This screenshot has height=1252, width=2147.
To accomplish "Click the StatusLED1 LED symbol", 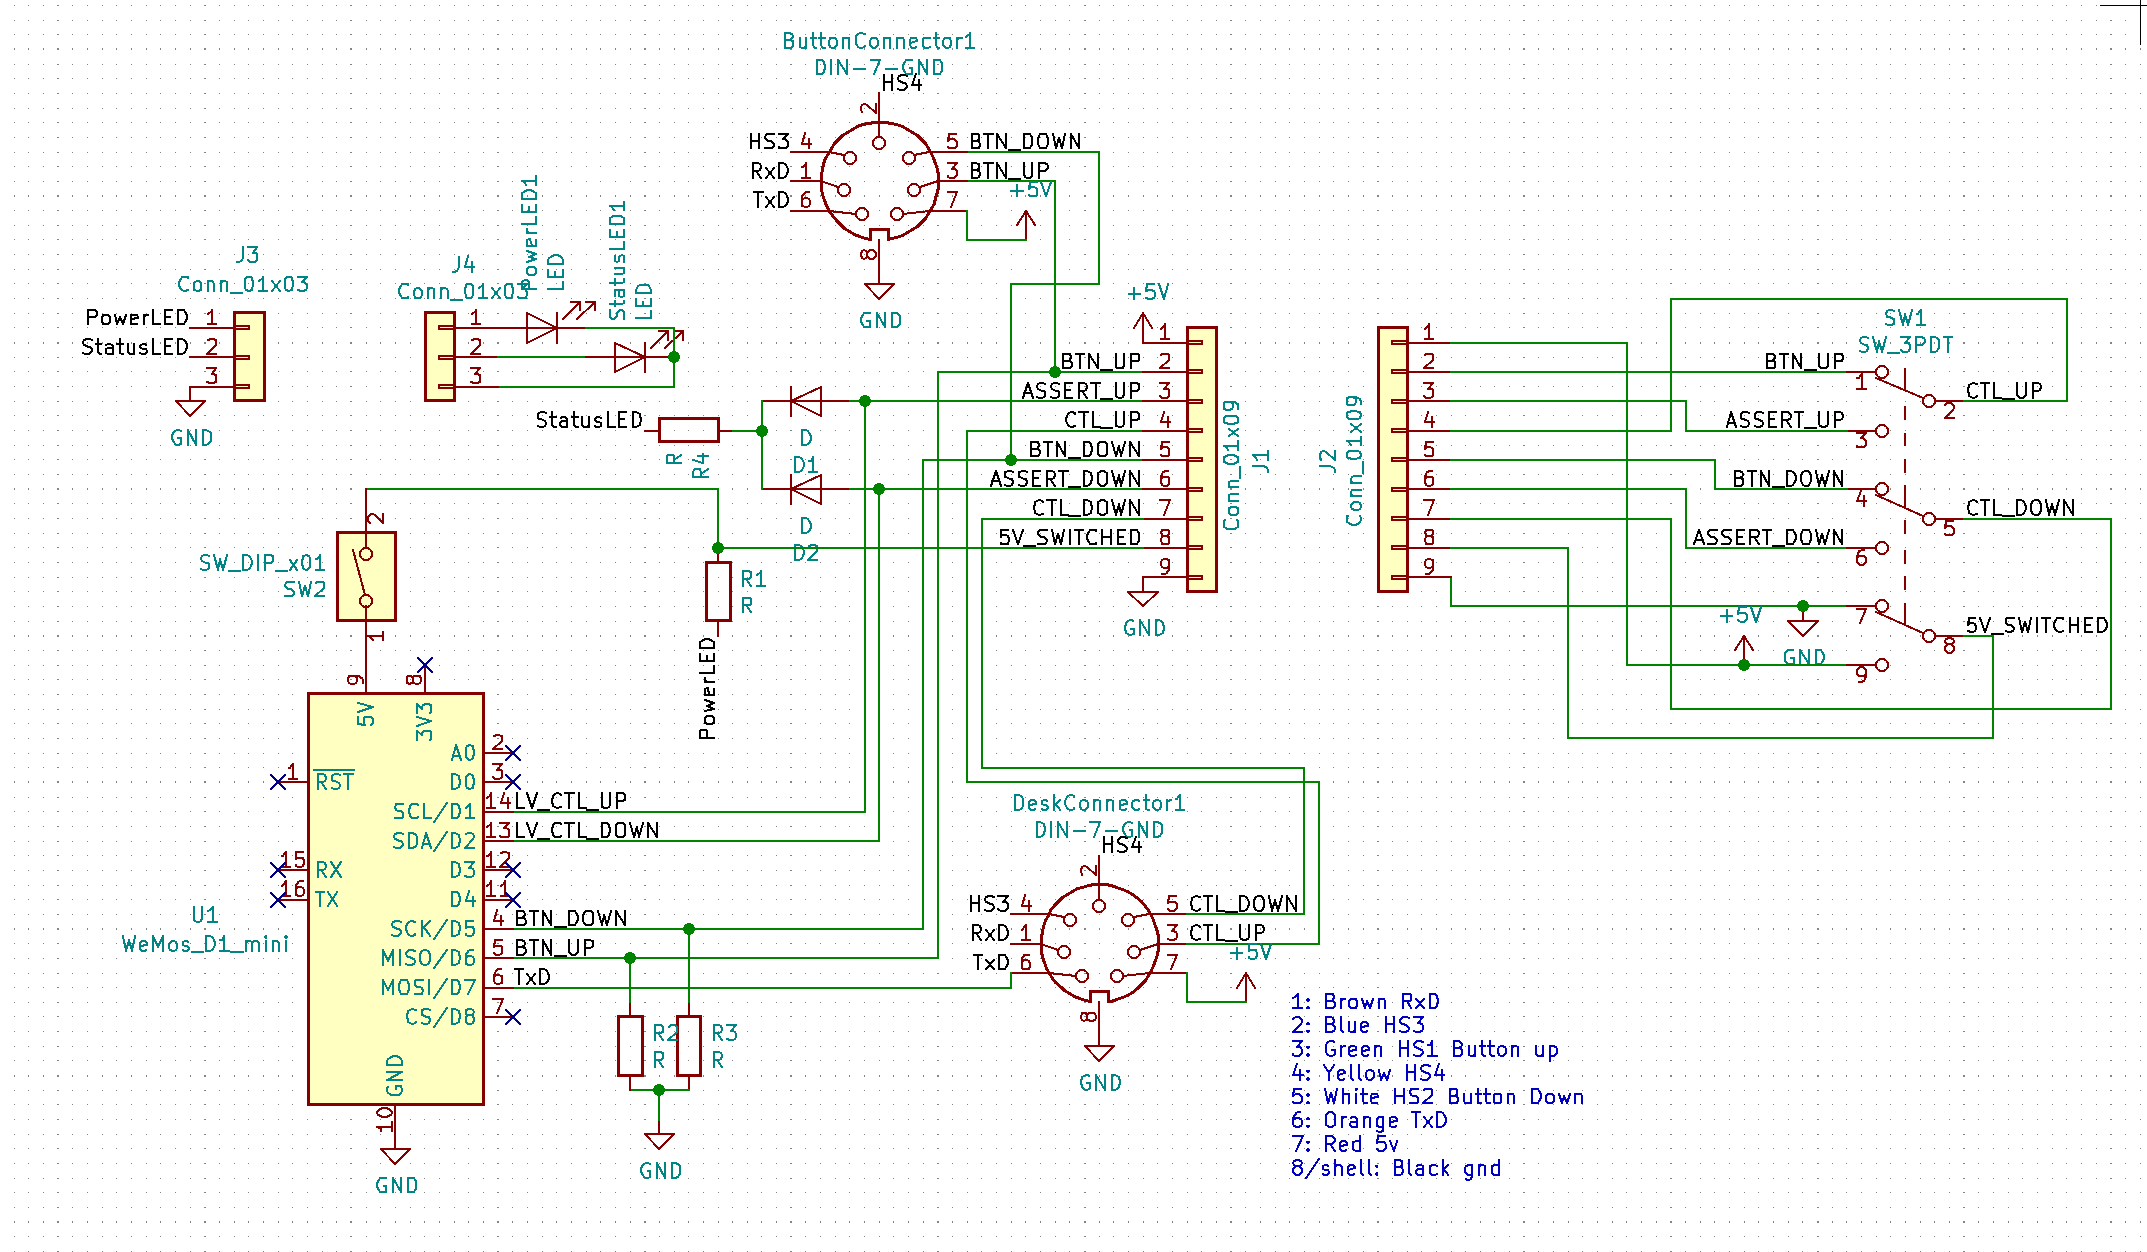I will click(x=630, y=357).
